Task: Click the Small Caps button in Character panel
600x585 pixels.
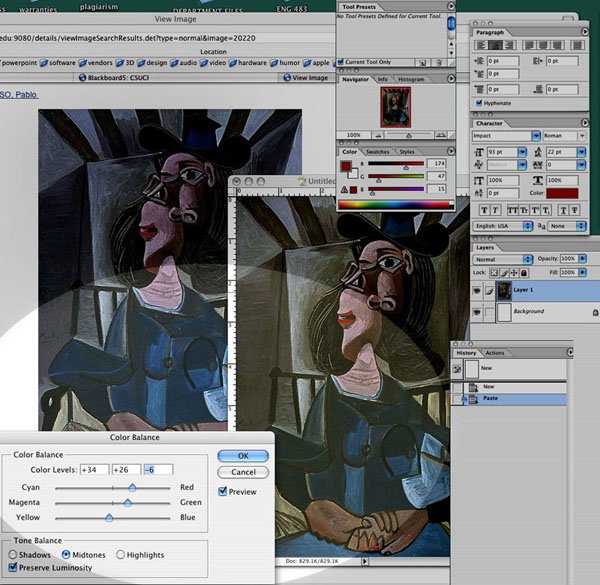Action: (x=523, y=210)
